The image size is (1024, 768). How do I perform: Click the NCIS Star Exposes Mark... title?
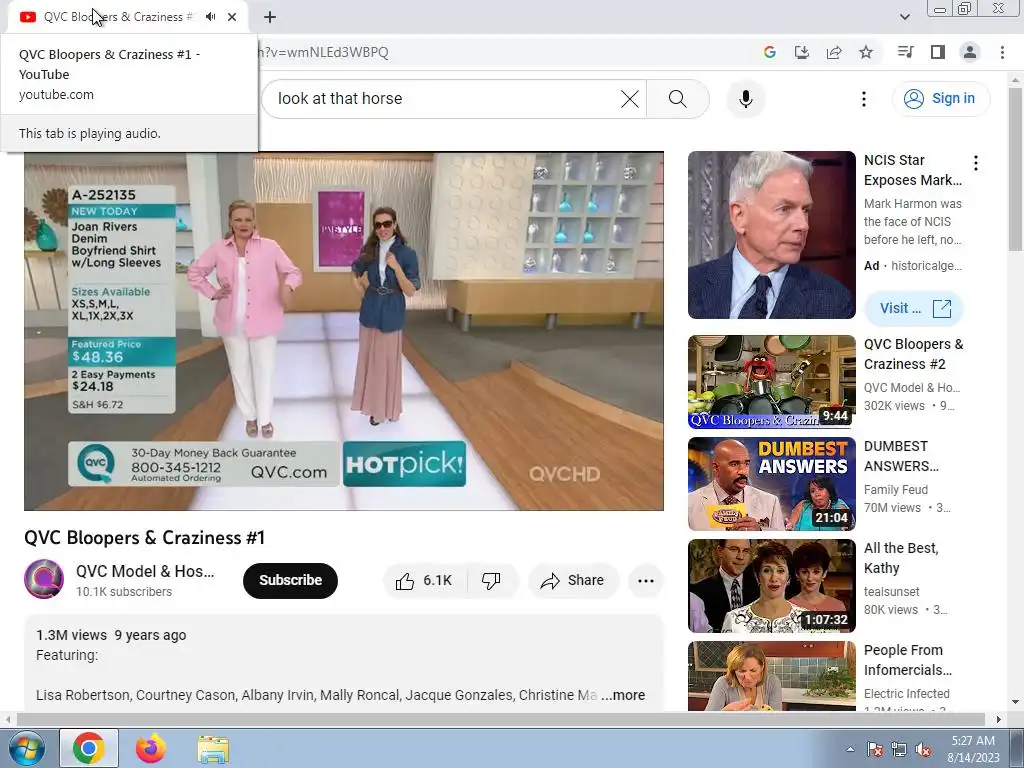click(x=912, y=170)
